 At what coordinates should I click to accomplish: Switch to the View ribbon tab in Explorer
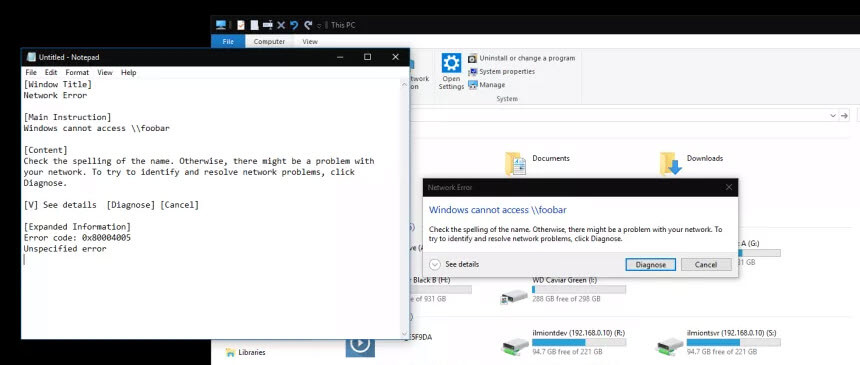click(310, 42)
